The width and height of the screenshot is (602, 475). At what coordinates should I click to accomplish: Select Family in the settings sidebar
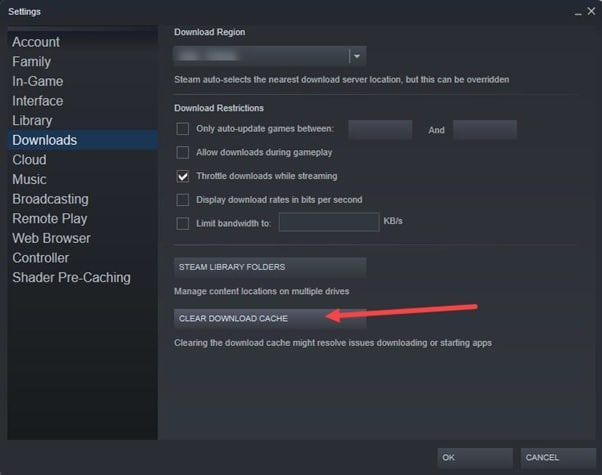coord(31,62)
